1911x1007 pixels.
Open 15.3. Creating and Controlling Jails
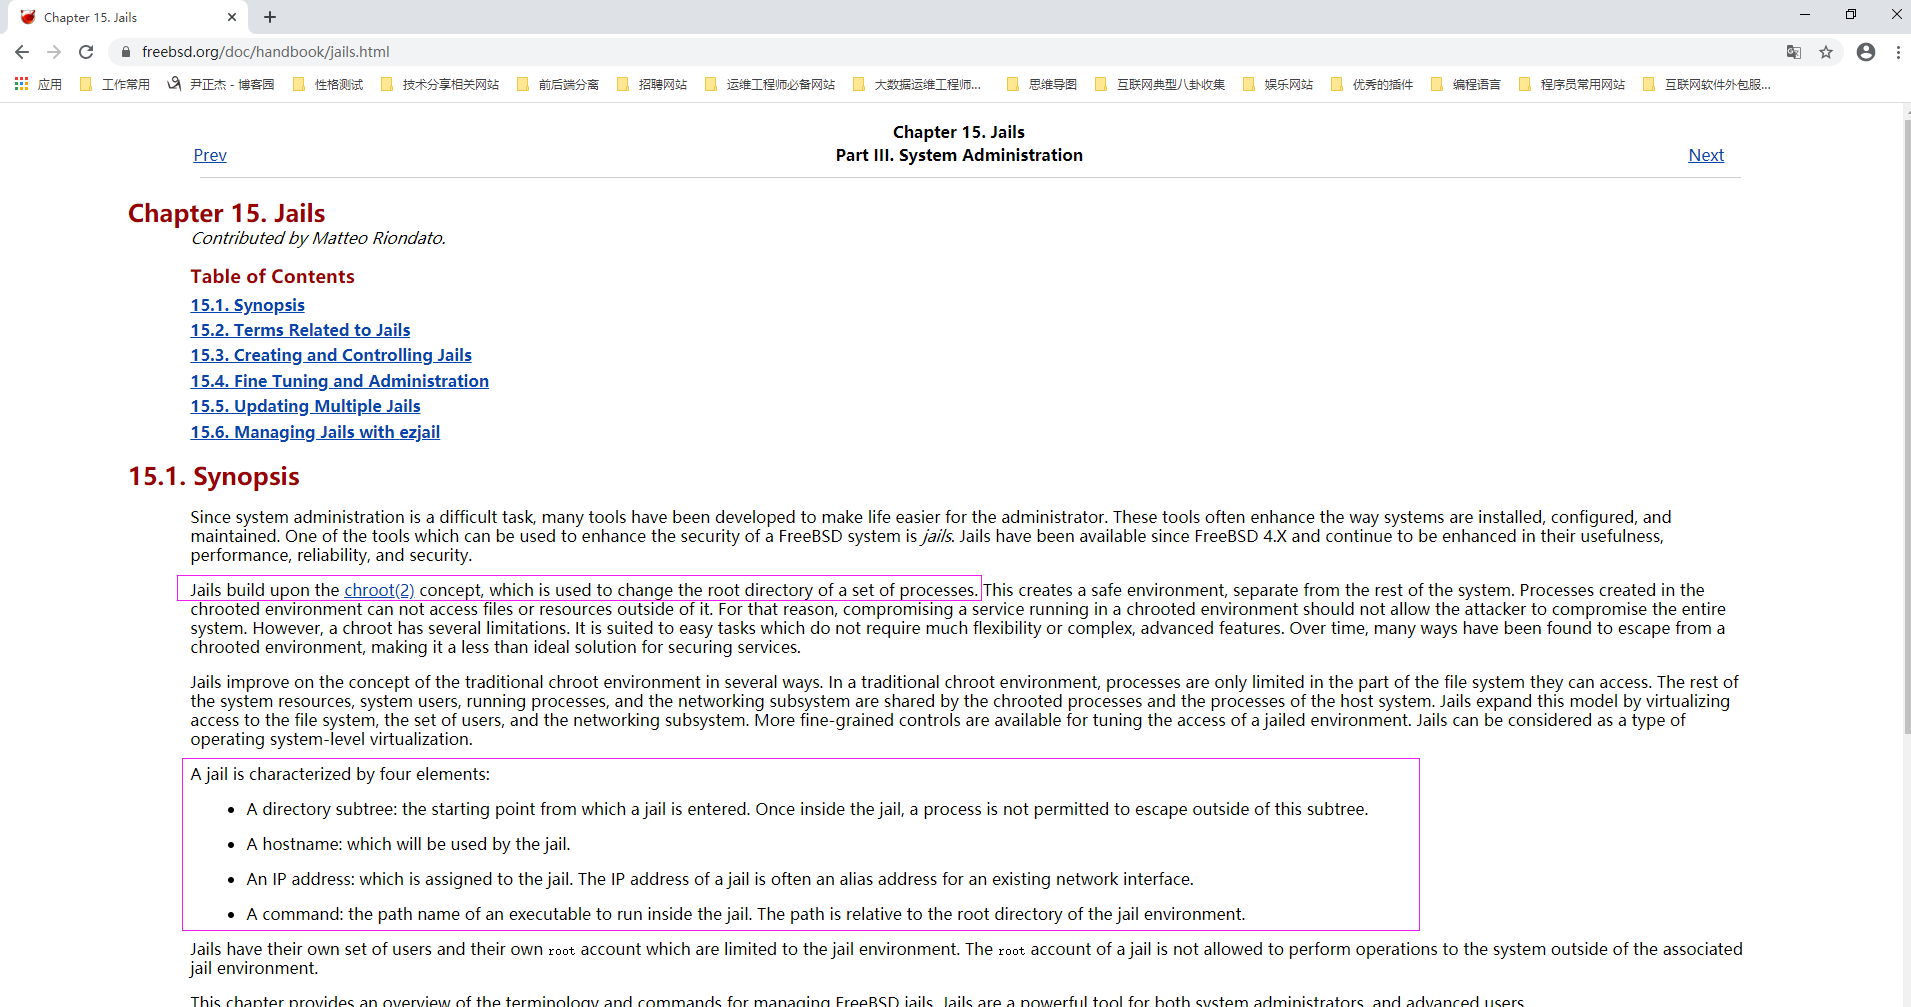[331, 355]
